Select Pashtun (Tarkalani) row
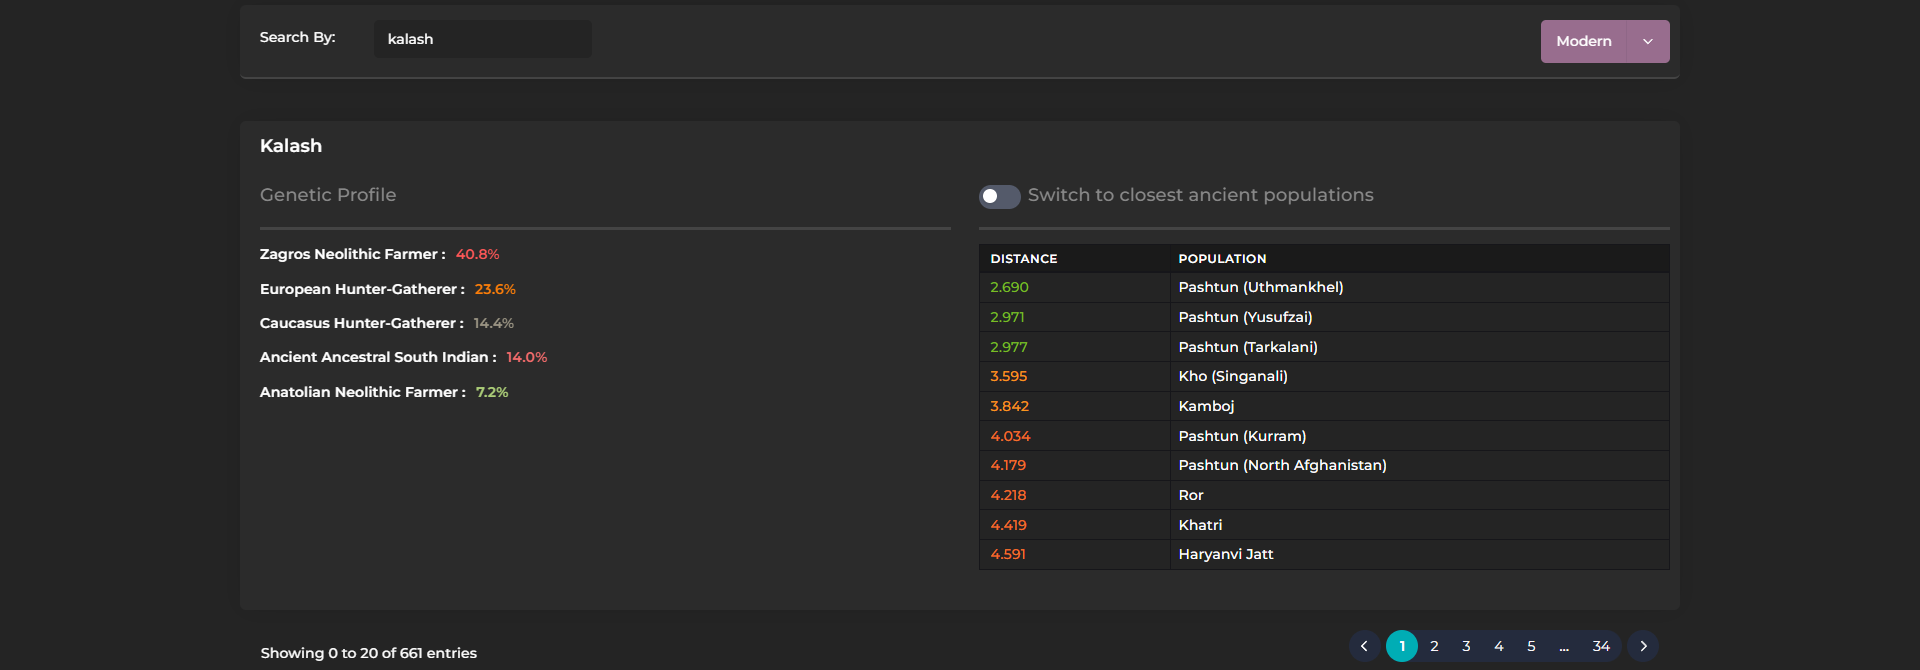Screen dimensions: 1920x670 1324,347
